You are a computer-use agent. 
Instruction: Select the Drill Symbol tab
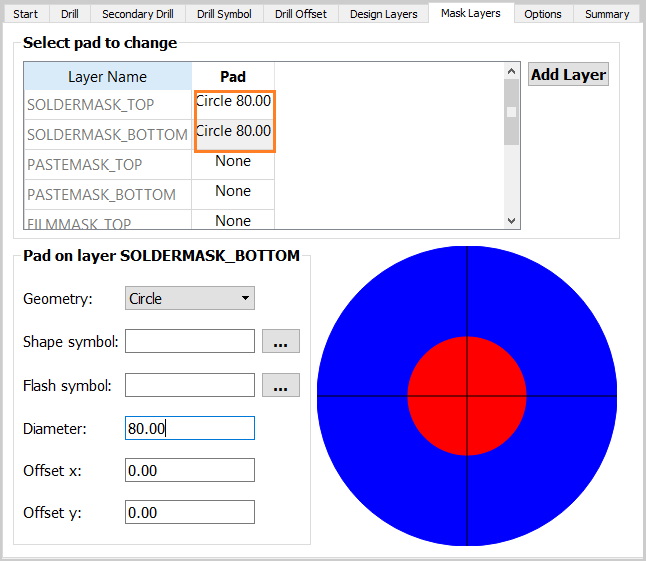(x=224, y=14)
